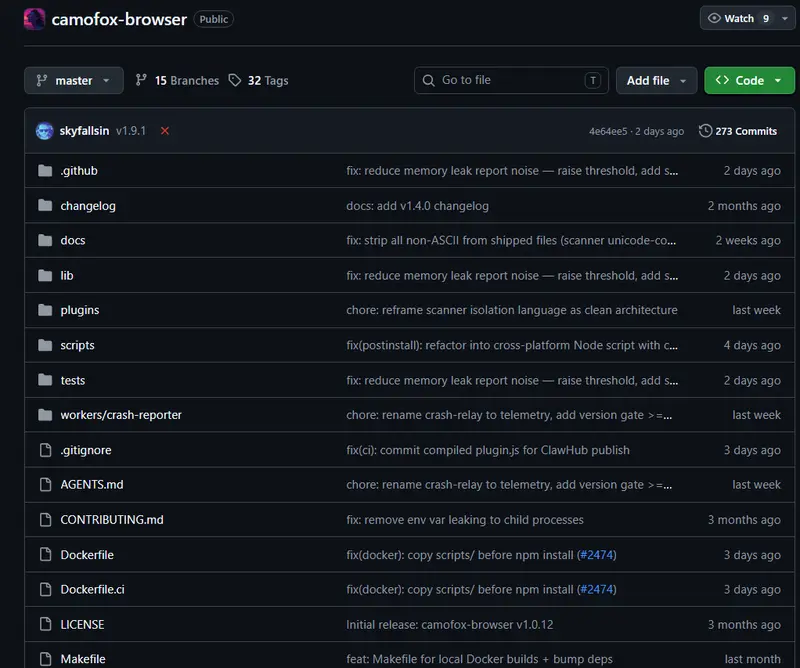Click the Watch button
The image size is (800, 668).
(x=738, y=18)
